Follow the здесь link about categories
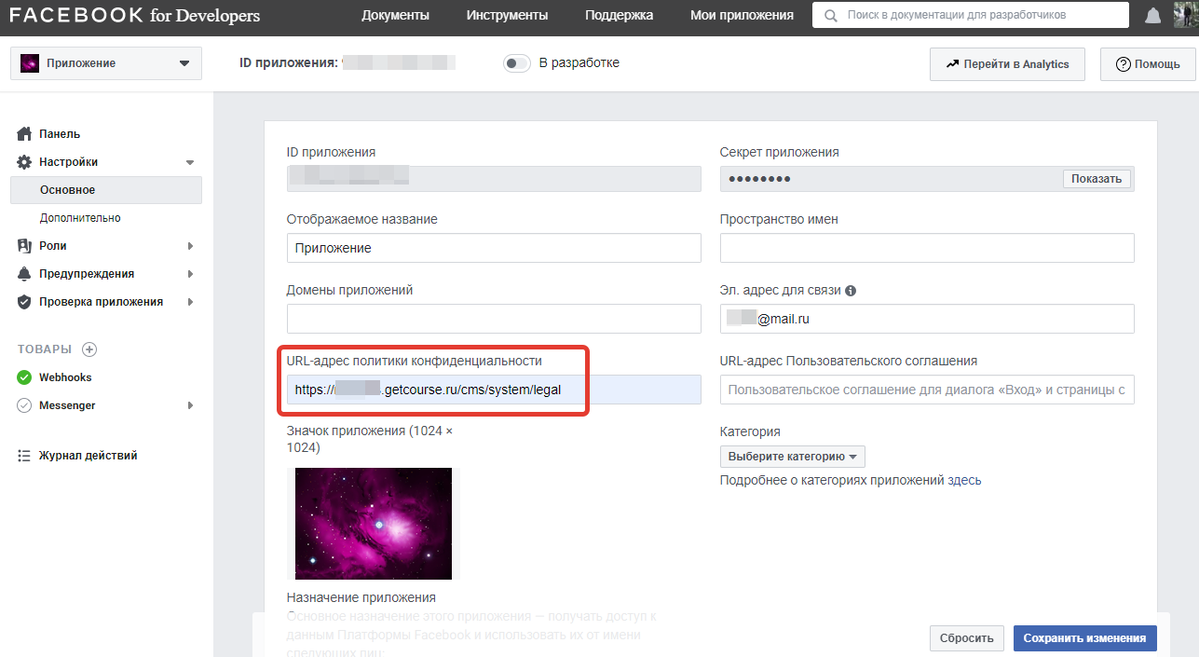Screen dimensions: 1199x657 click(x=964, y=480)
